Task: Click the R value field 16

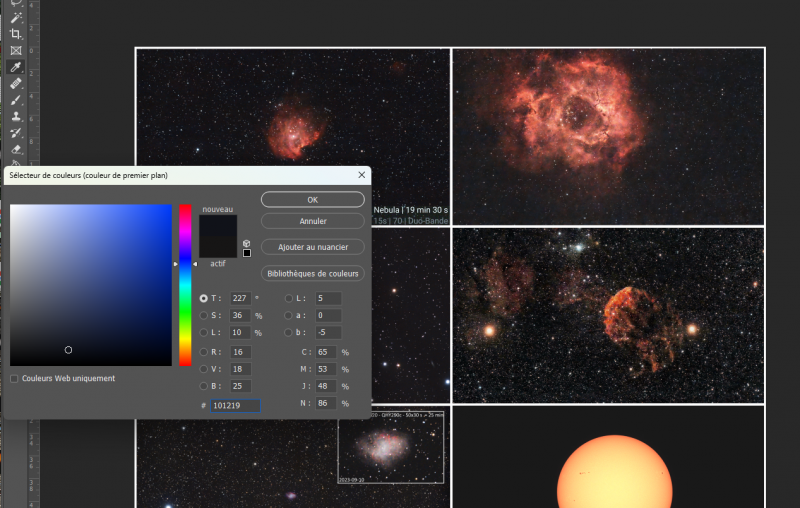Action: click(240, 352)
